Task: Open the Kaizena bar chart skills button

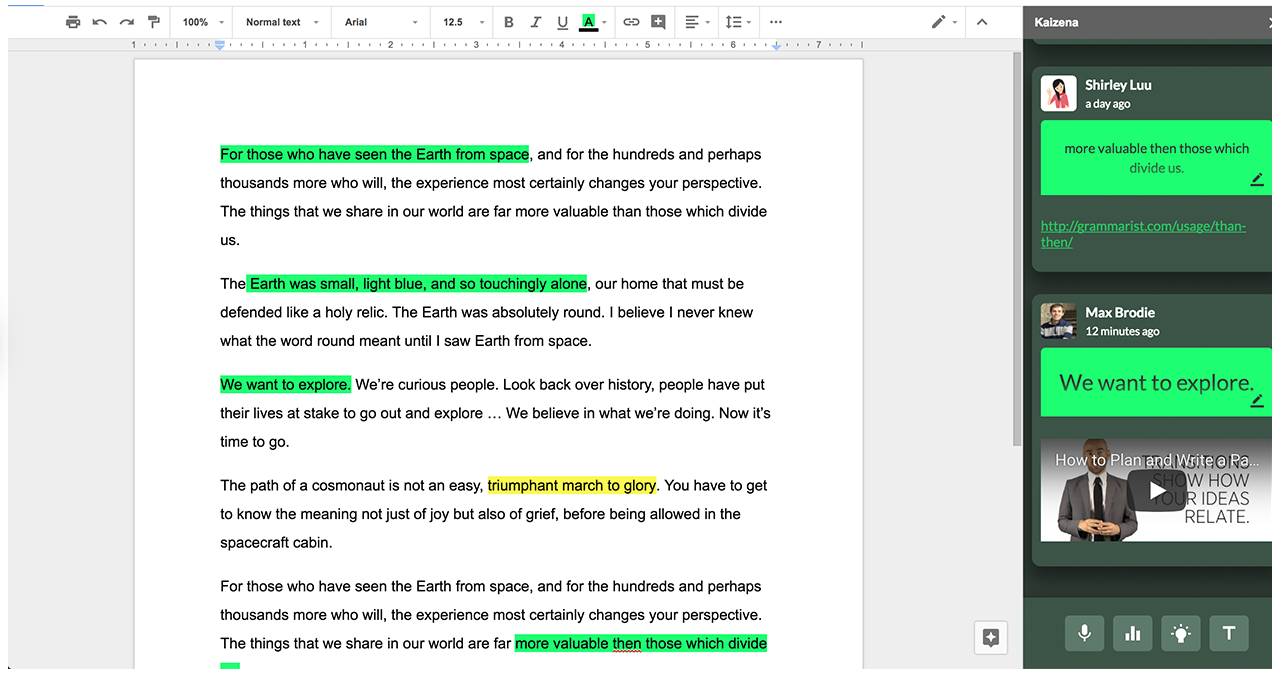Action: pos(1132,633)
